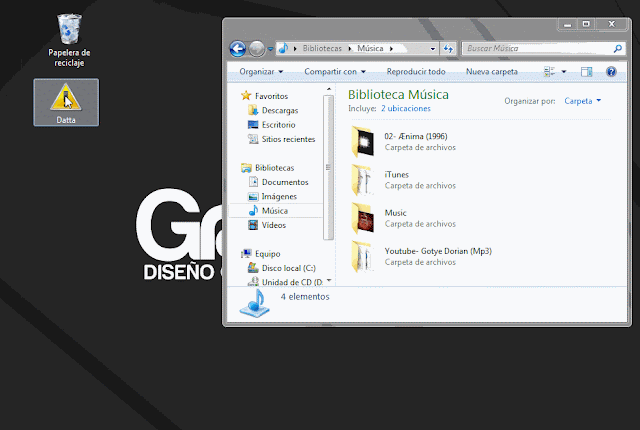
Task: Select the iTunes folder icon
Action: (x=363, y=180)
